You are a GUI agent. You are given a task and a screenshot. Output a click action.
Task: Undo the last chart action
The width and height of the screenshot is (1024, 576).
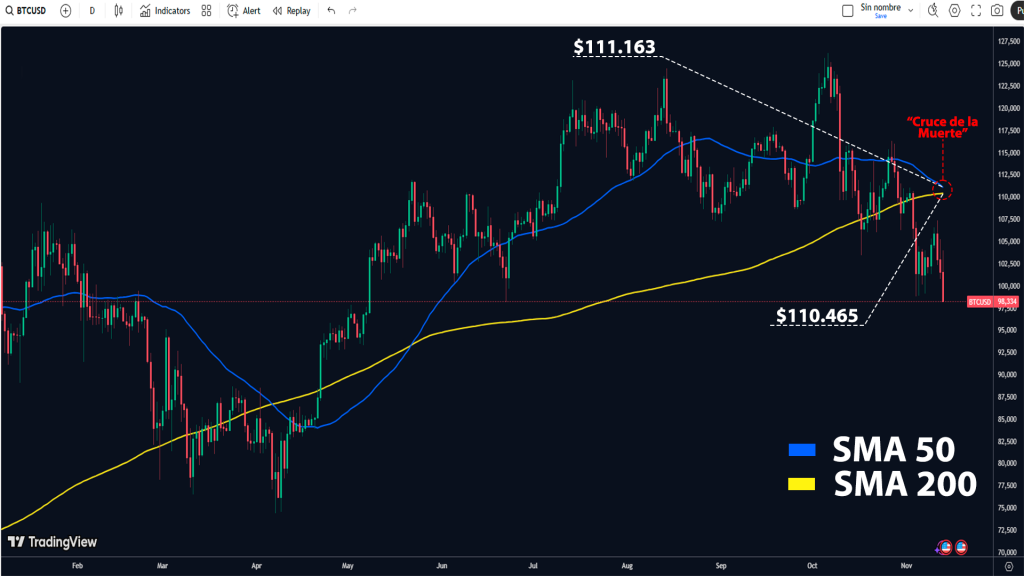tap(331, 11)
